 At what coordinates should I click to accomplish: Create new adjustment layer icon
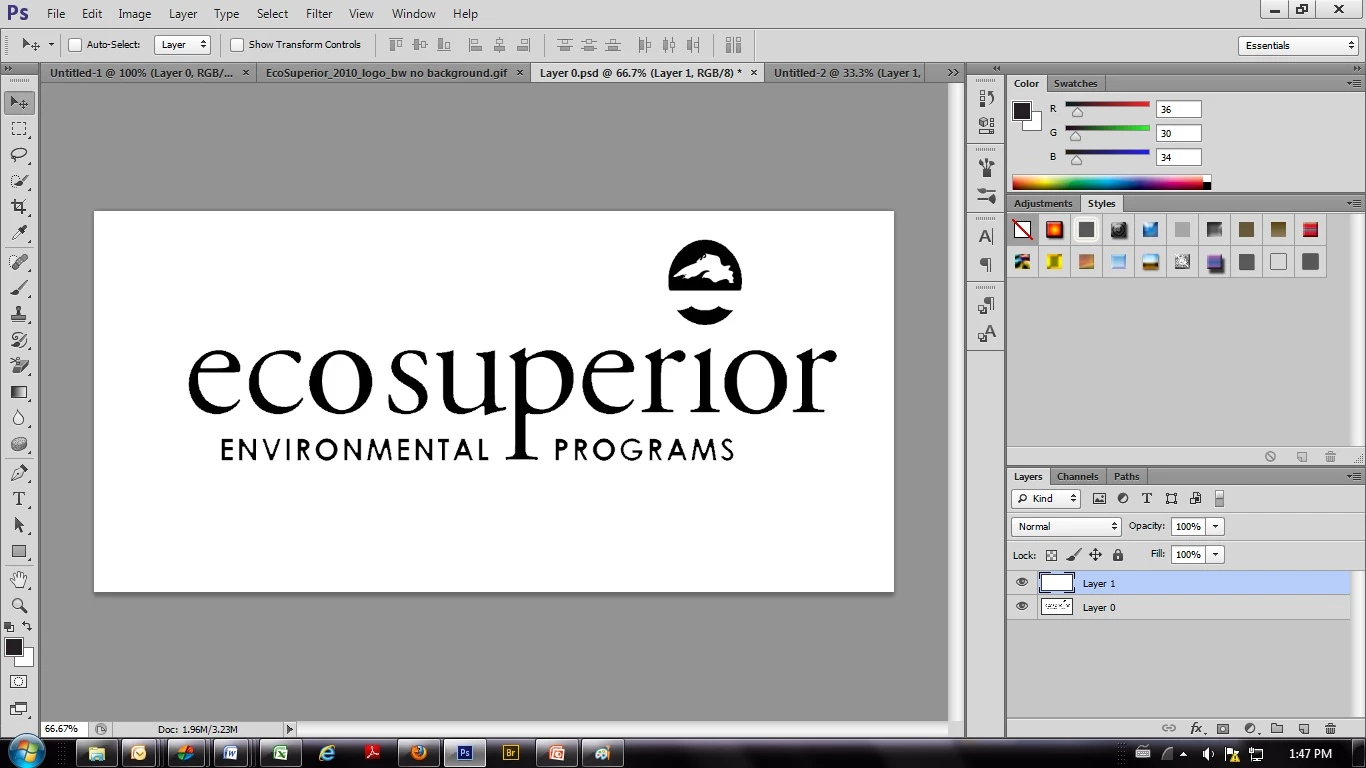pyautogui.click(x=1250, y=729)
